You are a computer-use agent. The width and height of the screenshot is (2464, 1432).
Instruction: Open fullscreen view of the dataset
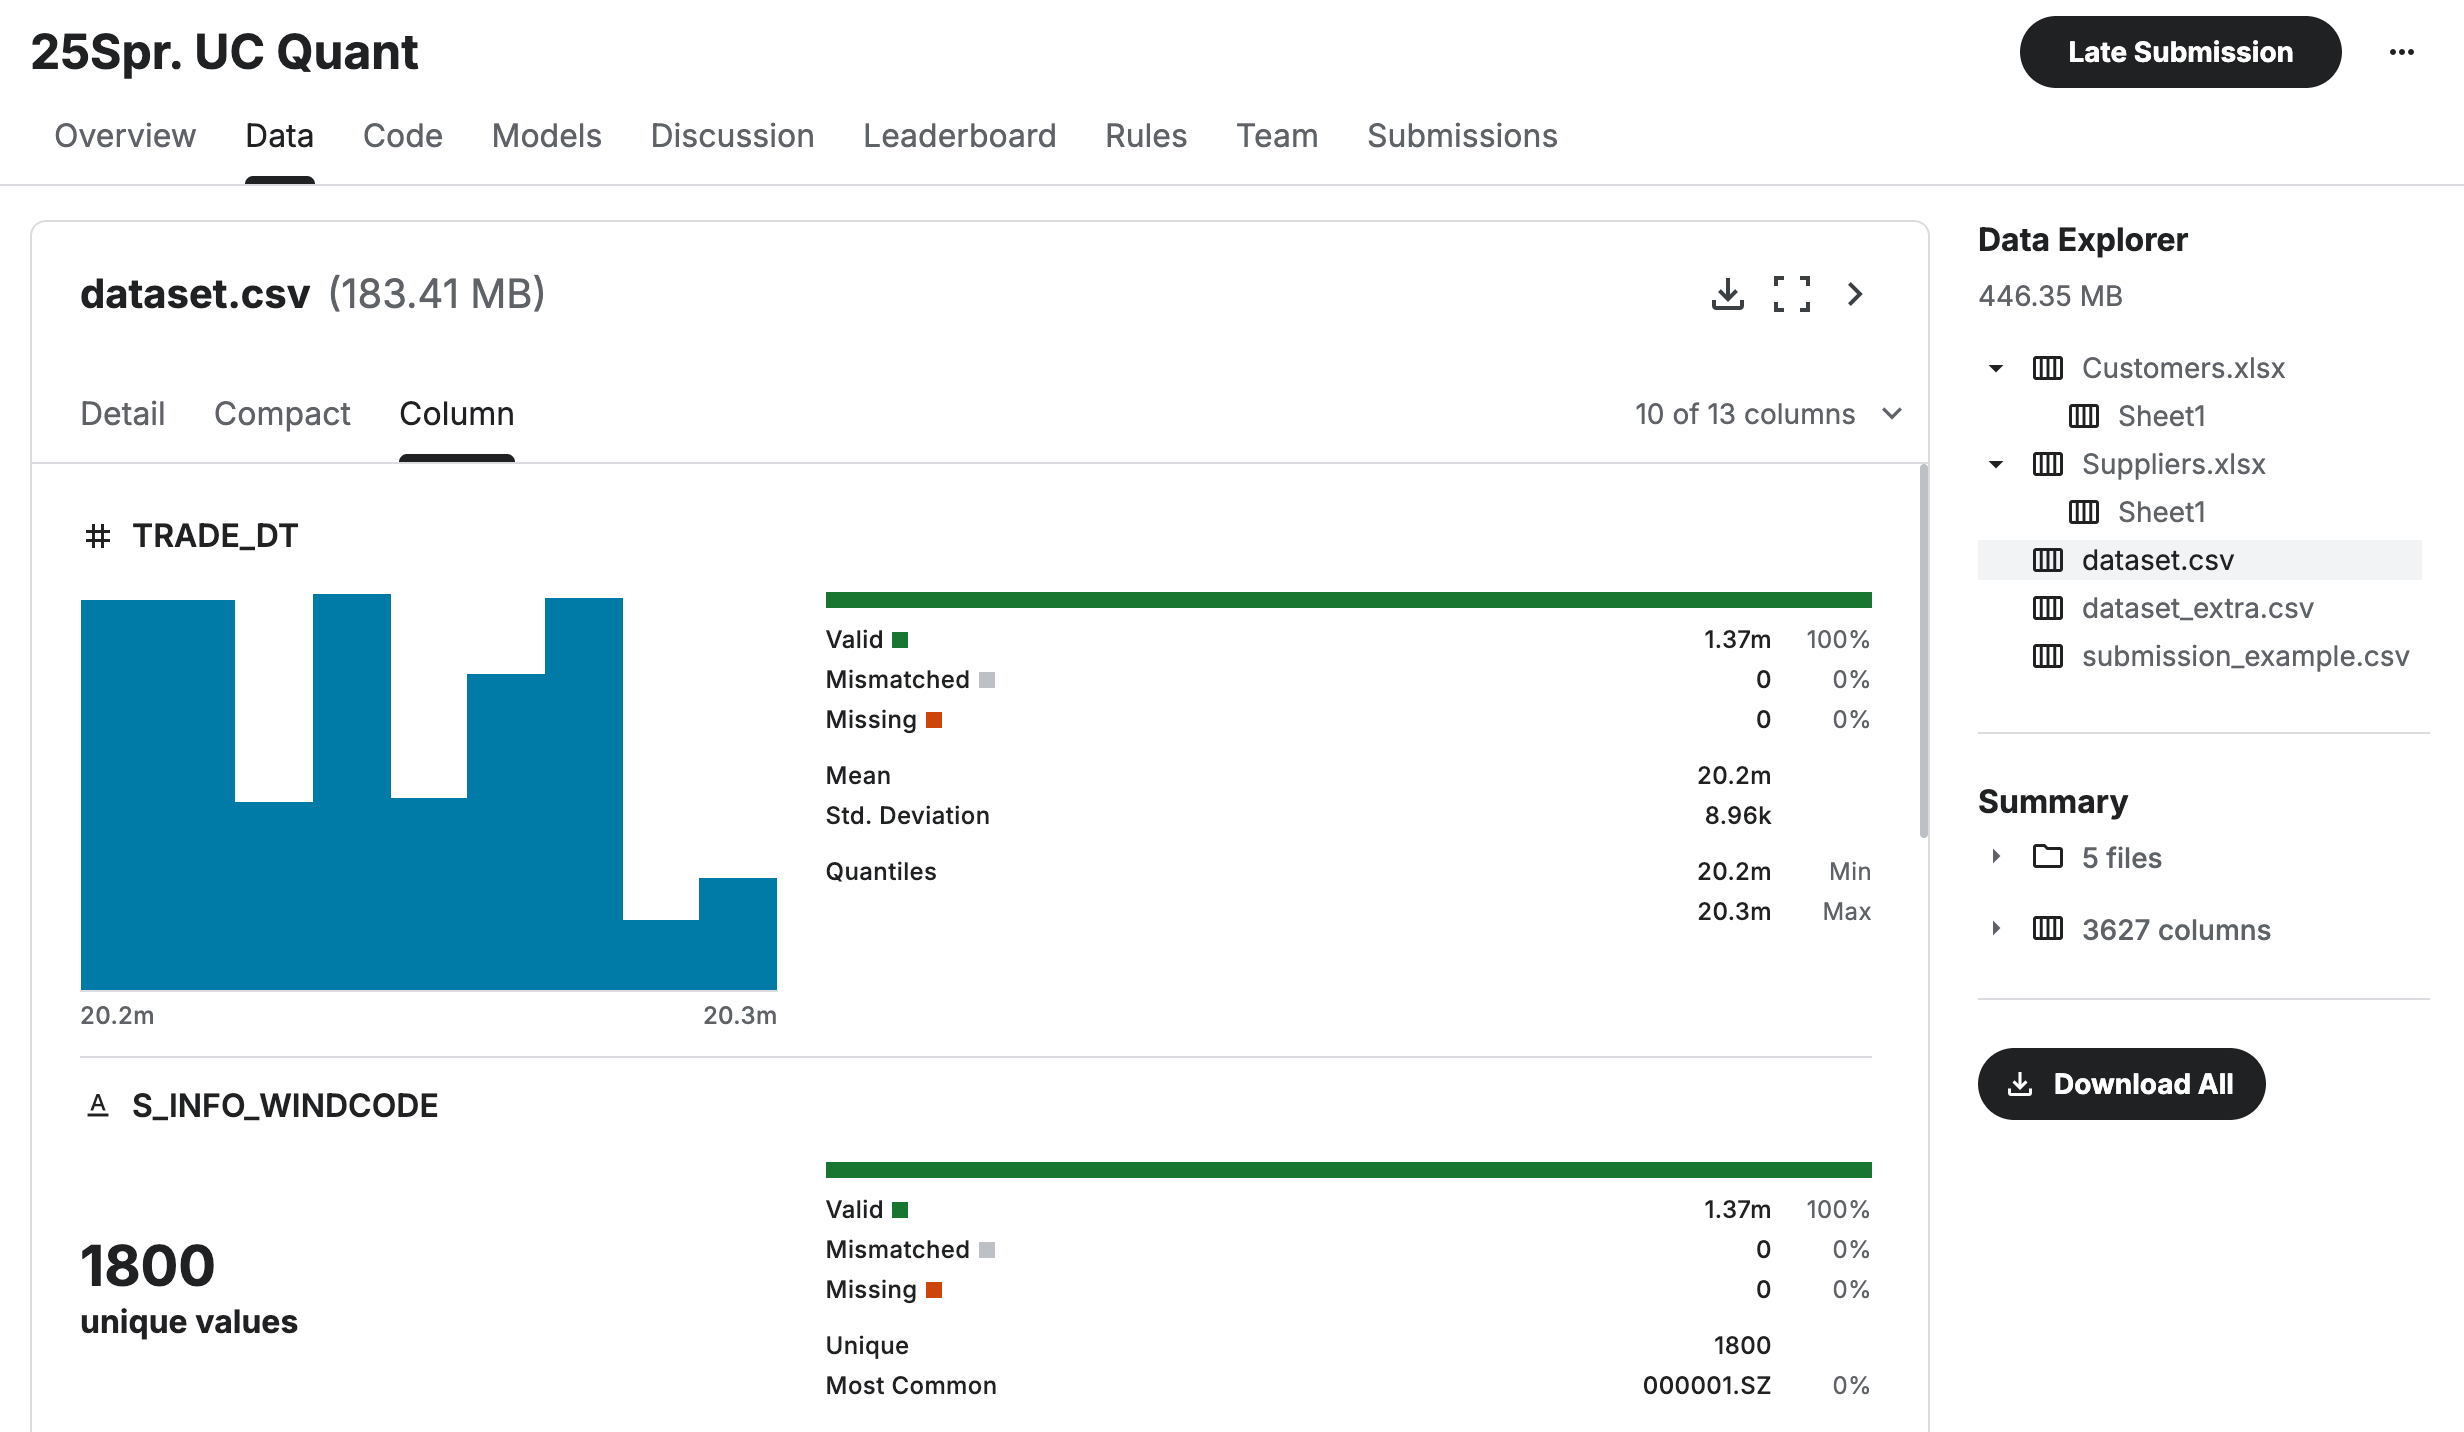(1791, 294)
